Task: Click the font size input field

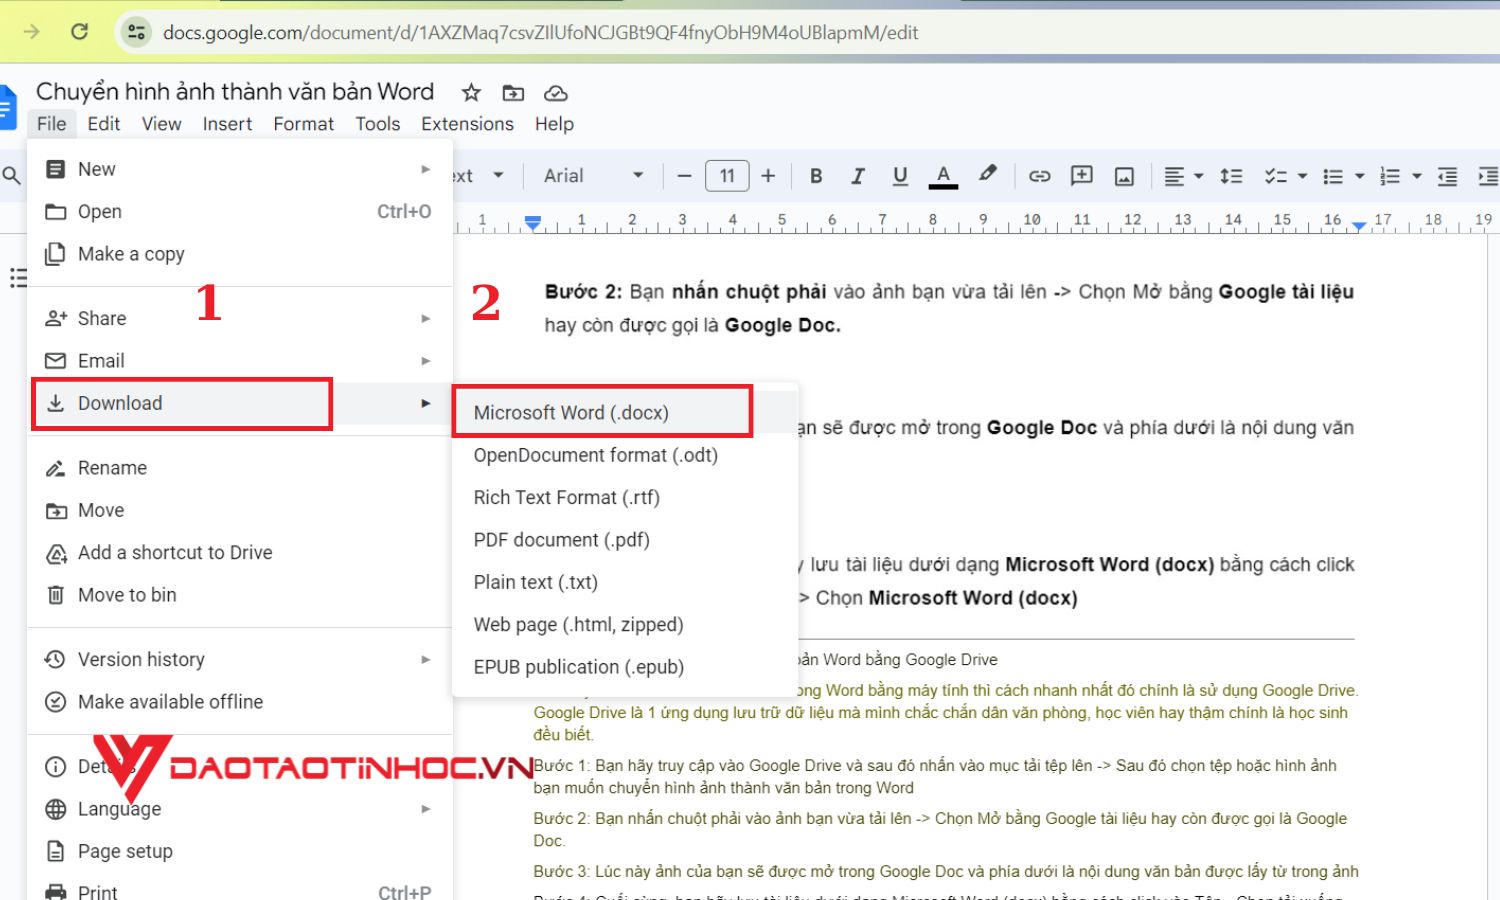Action: 727,176
